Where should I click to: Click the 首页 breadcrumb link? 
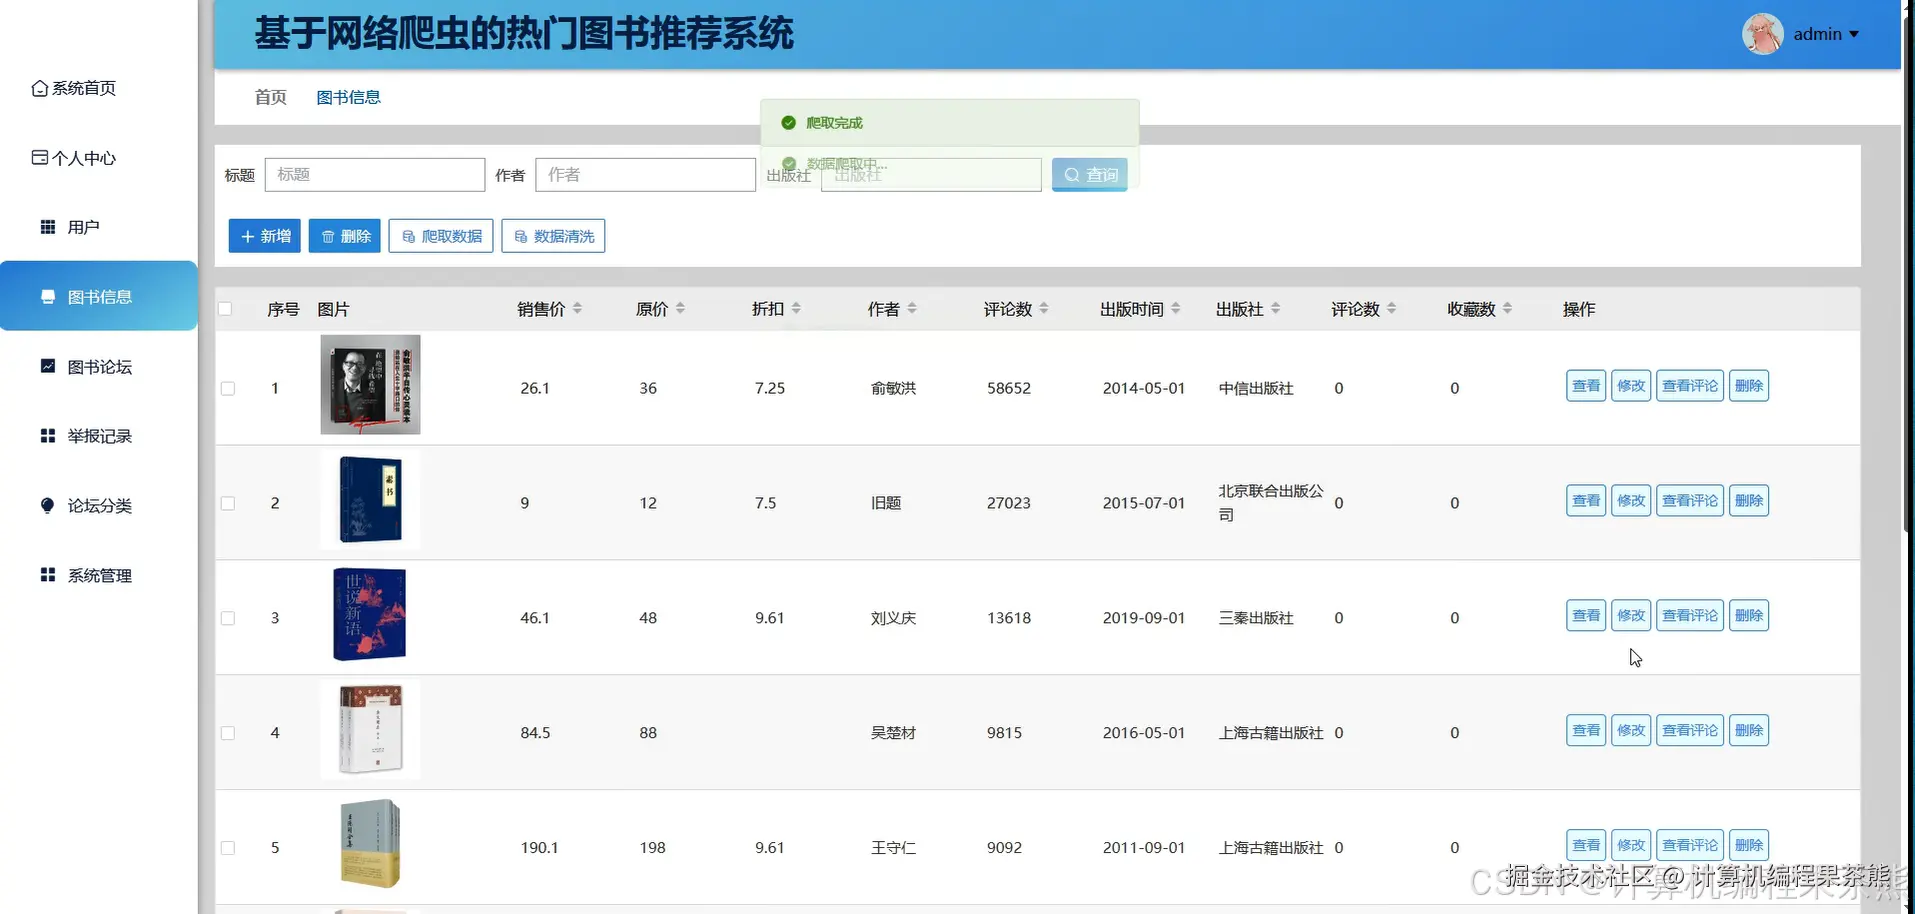(x=270, y=97)
